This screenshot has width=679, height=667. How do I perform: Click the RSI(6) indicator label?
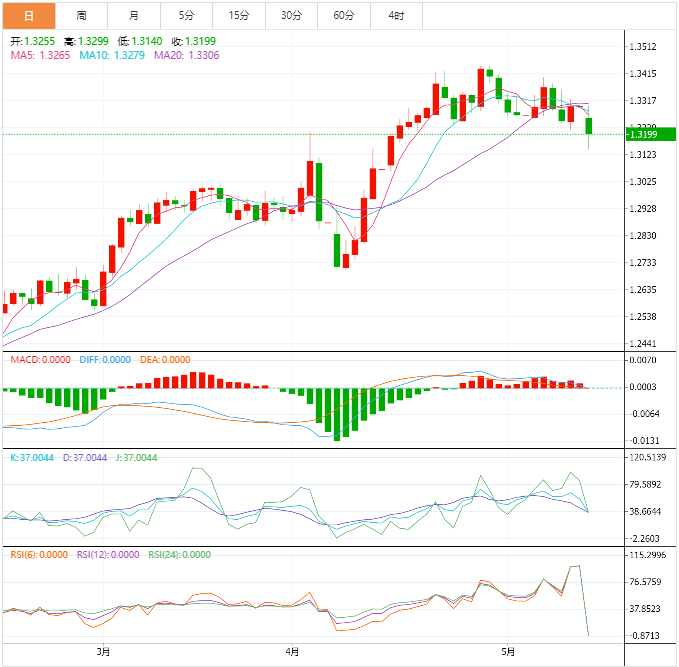(x=39, y=555)
